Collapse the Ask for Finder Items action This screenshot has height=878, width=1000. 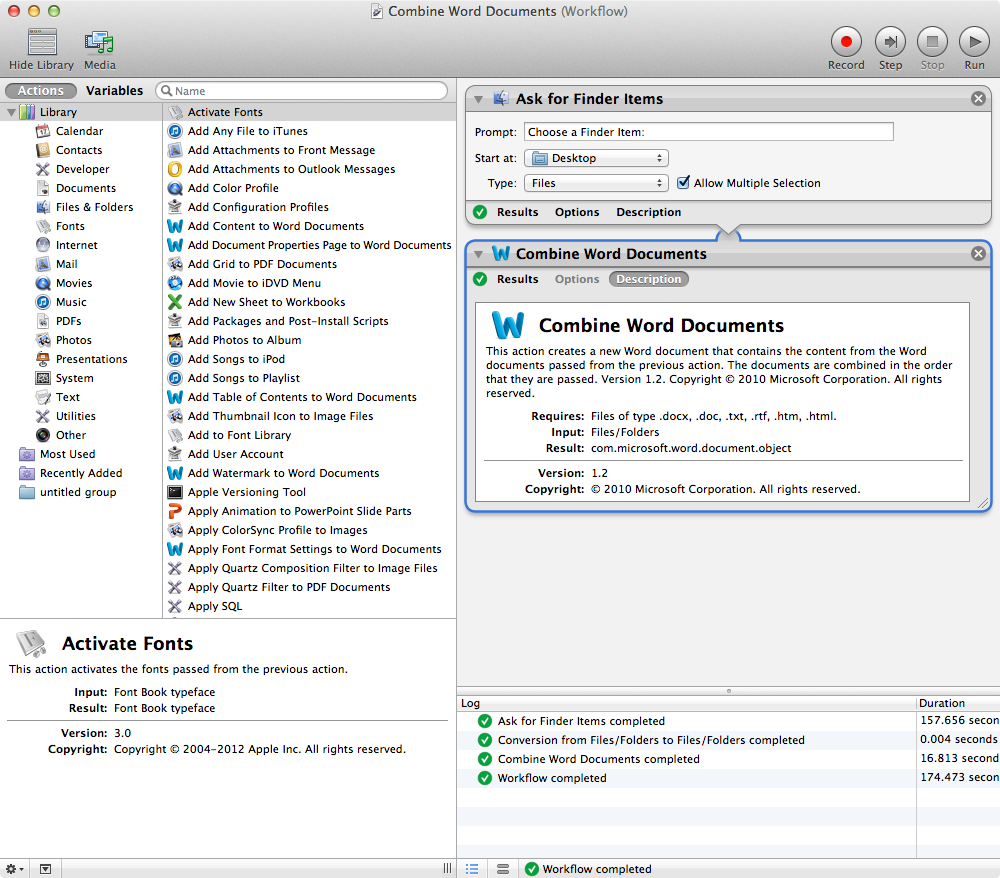(x=478, y=99)
